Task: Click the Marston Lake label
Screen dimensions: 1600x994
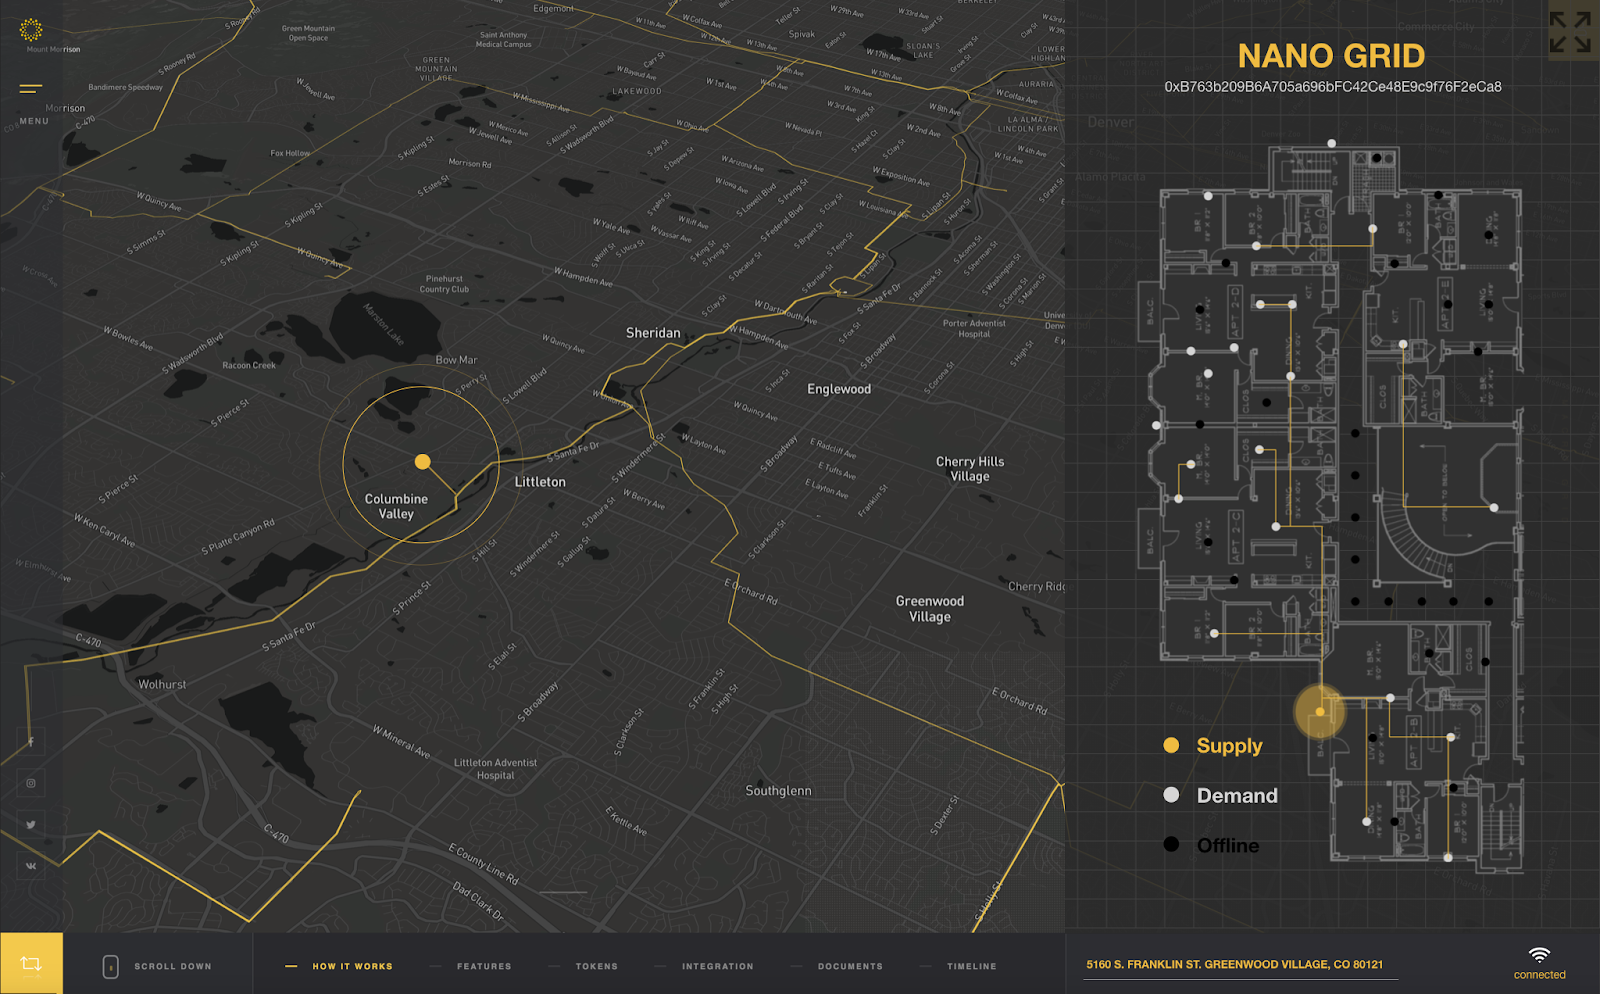Action: [384, 324]
